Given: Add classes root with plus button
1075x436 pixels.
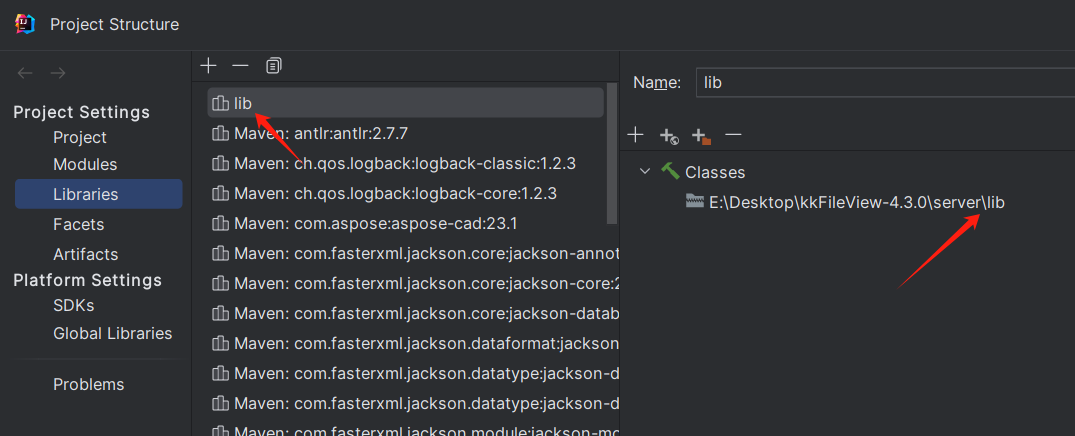Looking at the screenshot, I should point(636,135).
